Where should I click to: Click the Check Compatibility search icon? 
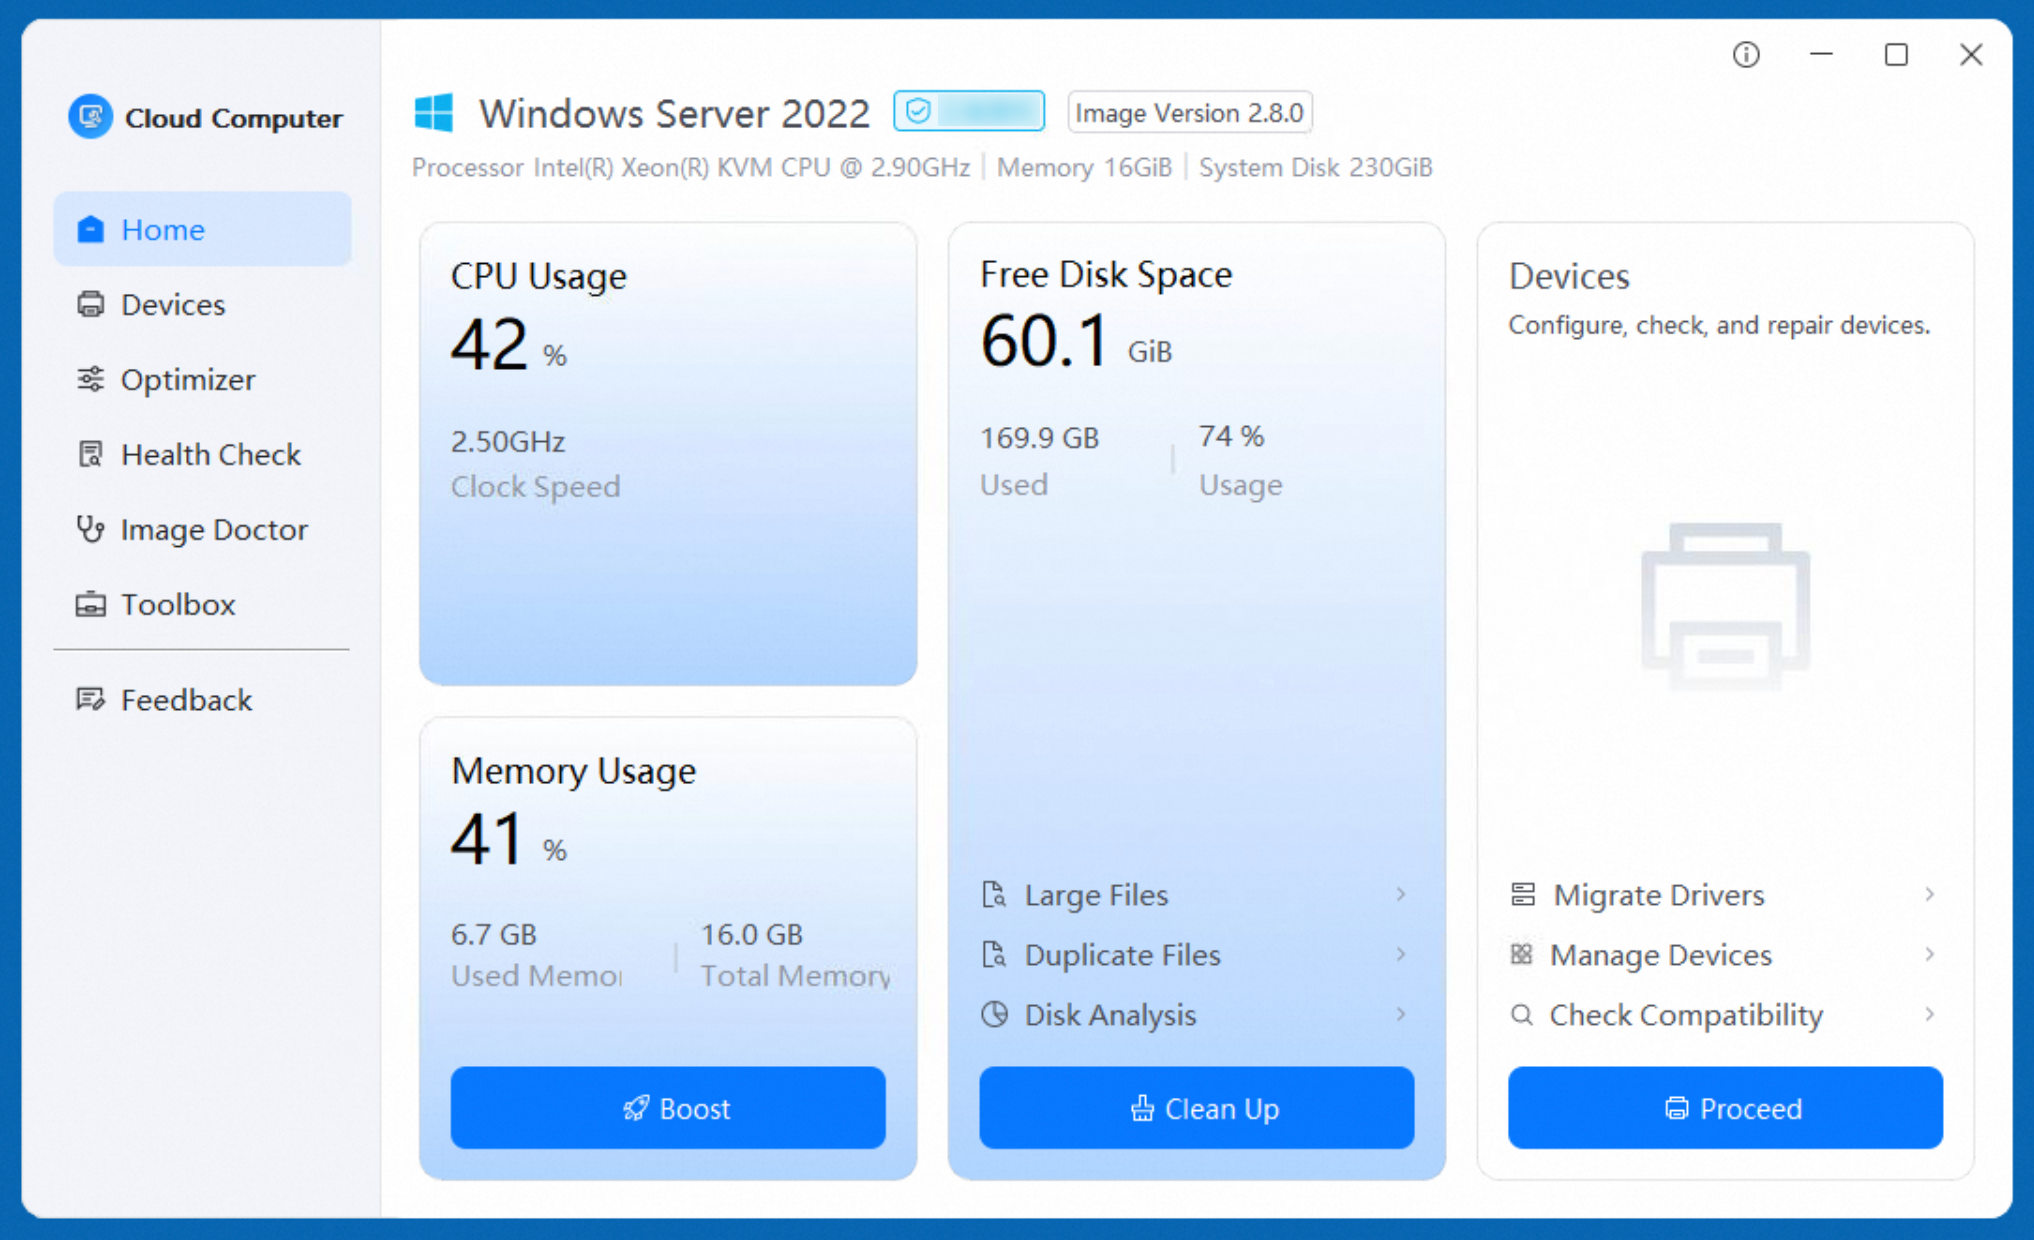coord(1522,1014)
